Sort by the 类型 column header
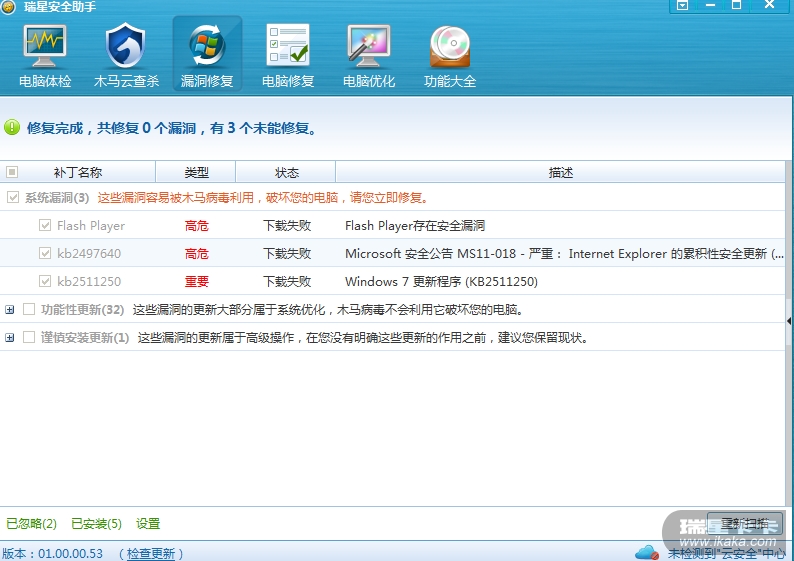794x561 pixels. [196, 172]
